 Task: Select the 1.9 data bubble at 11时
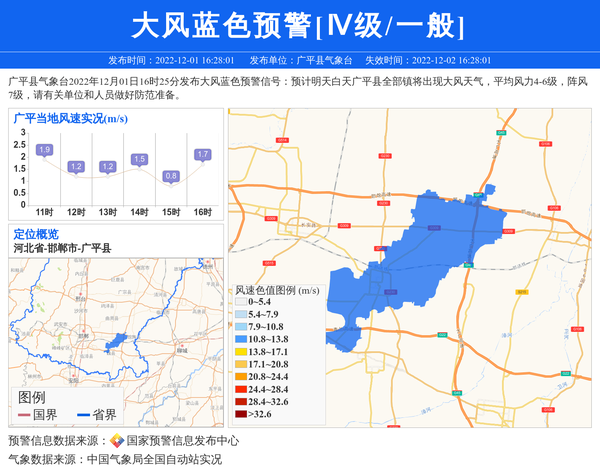coord(44,150)
